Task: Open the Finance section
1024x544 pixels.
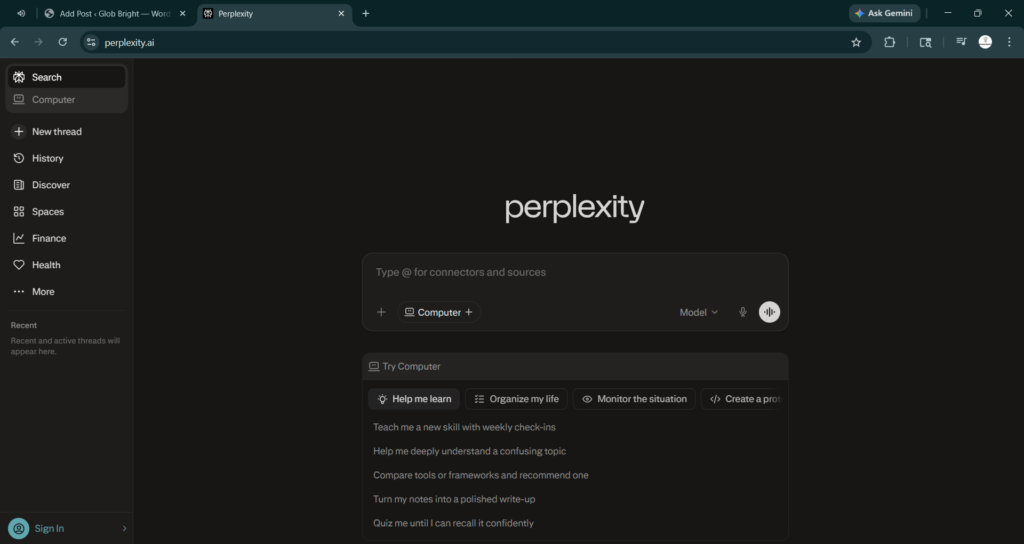Action: [x=48, y=238]
